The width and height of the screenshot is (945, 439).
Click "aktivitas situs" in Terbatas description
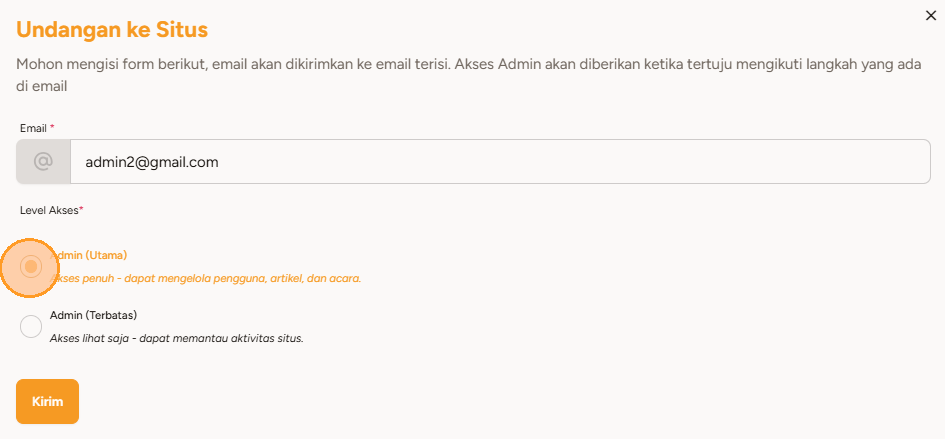click(263, 338)
